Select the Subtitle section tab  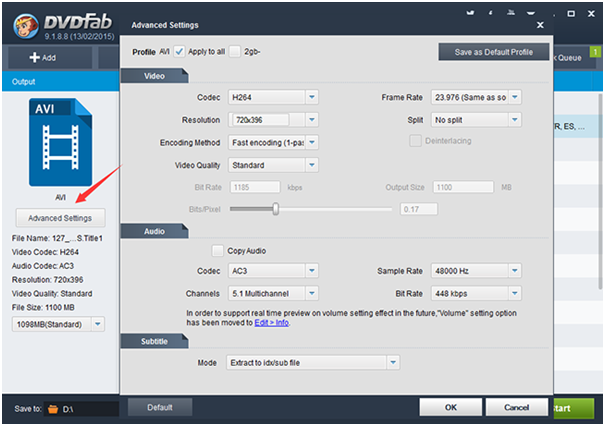pos(154,341)
